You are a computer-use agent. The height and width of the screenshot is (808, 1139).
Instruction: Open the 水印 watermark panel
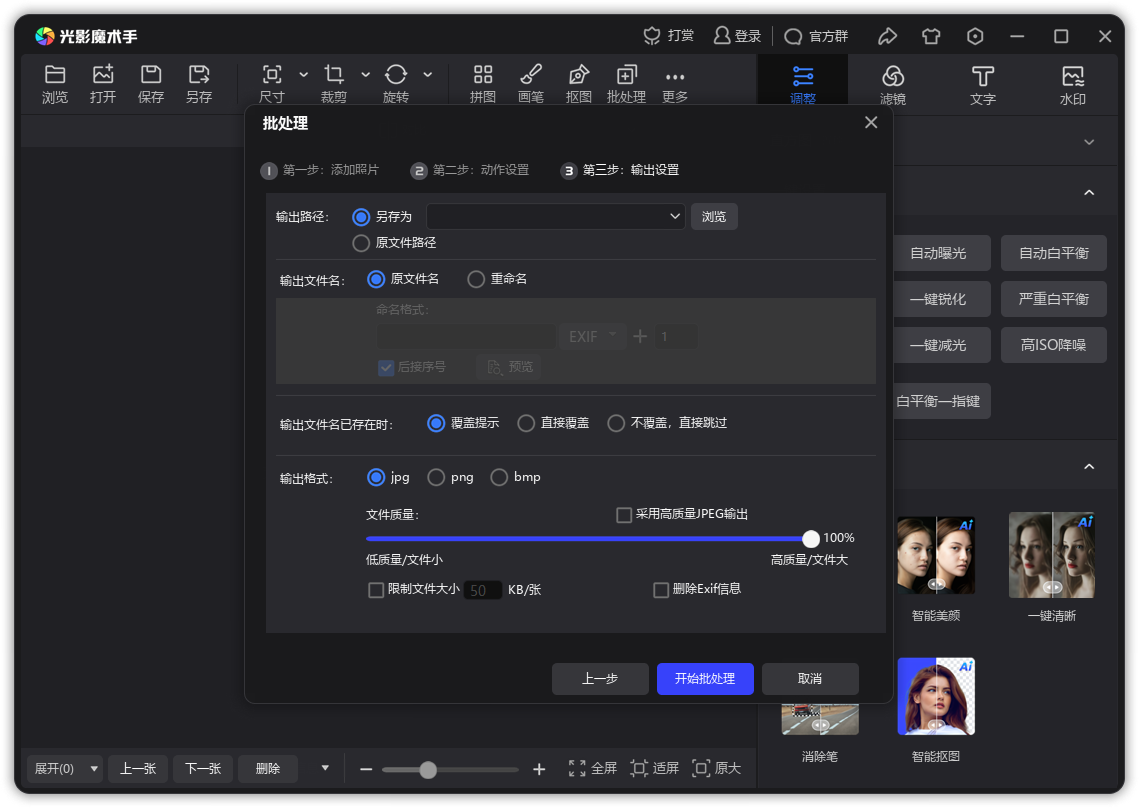point(1072,84)
